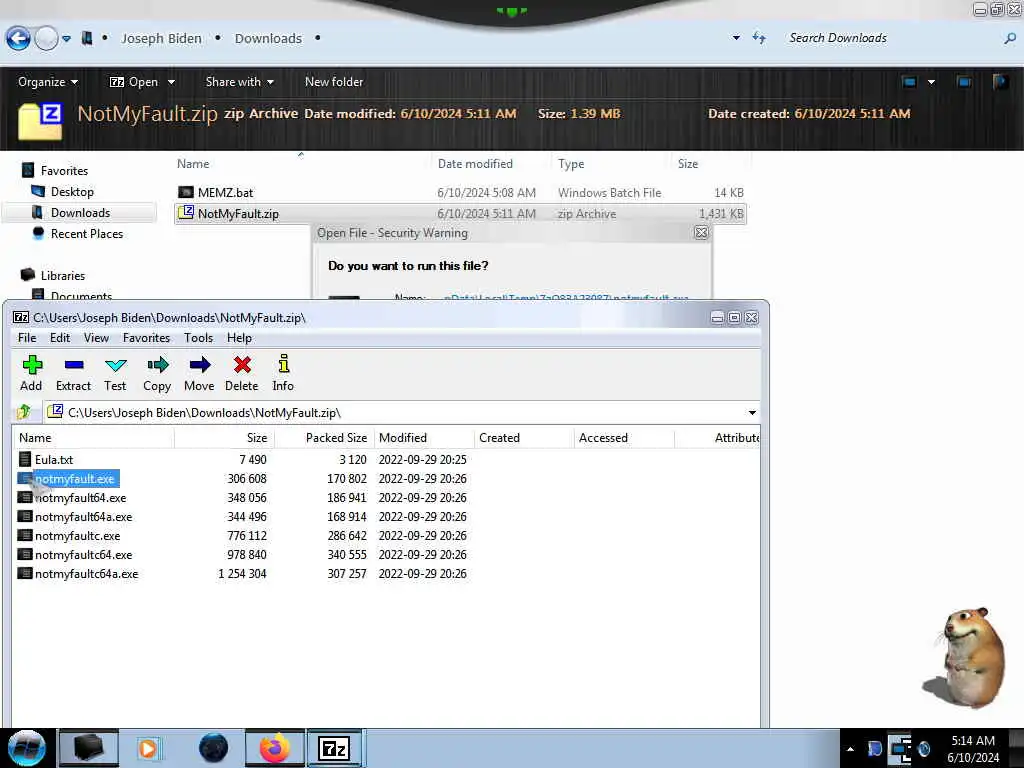Viewport: 1024px width, 768px height.
Task: Click the Delete toolbar icon
Action: (242, 373)
